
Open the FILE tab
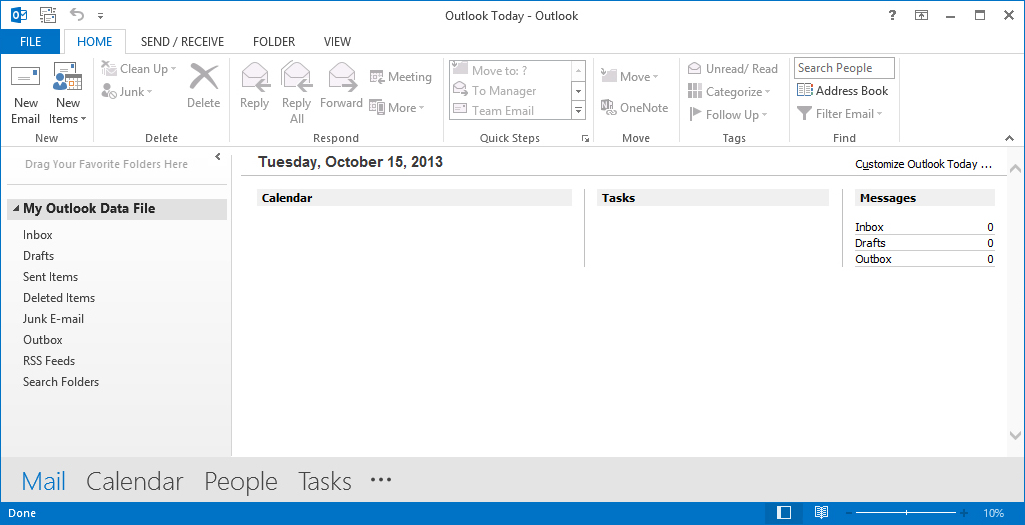pyautogui.click(x=31, y=42)
